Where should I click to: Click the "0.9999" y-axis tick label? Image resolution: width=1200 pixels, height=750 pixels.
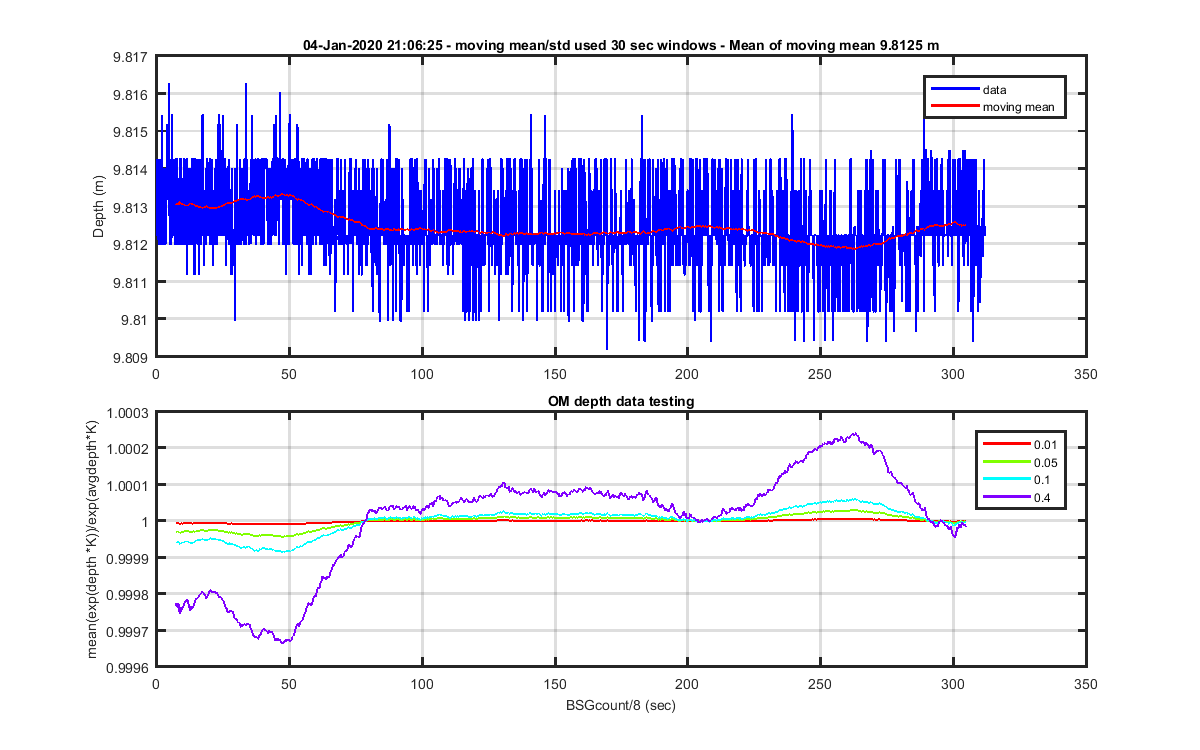tap(128, 558)
